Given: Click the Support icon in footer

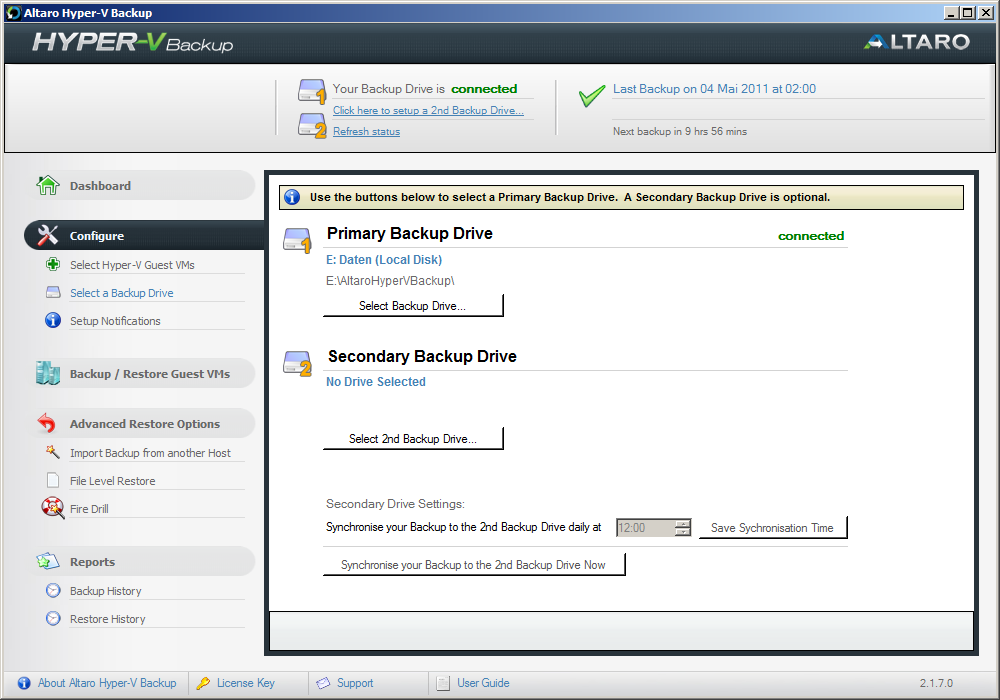Looking at the screenshot, I should [323, 683].
